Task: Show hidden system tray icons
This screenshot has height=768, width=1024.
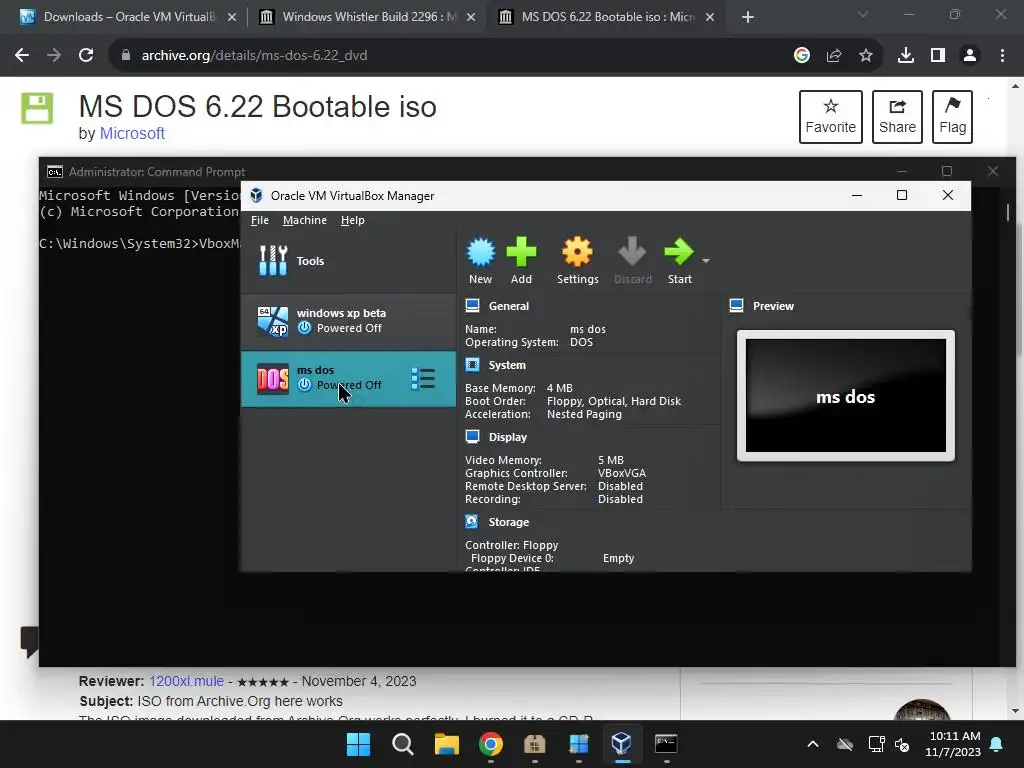Action: 812,744
